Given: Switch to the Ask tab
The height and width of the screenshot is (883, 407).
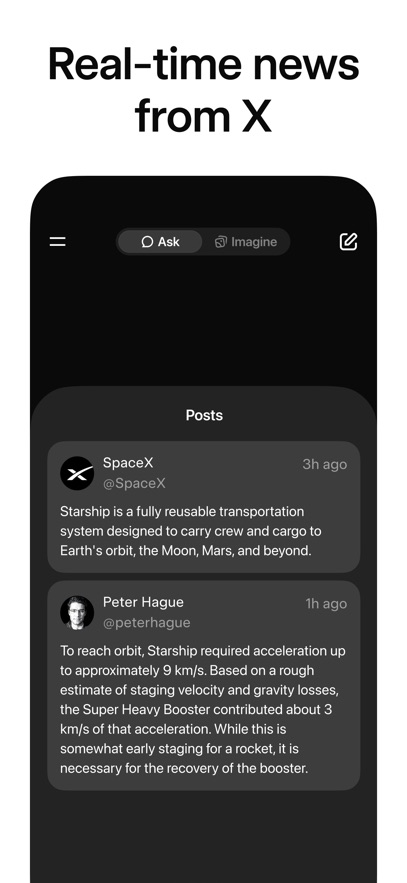Looking at the screenshot, I should point(160,242).
